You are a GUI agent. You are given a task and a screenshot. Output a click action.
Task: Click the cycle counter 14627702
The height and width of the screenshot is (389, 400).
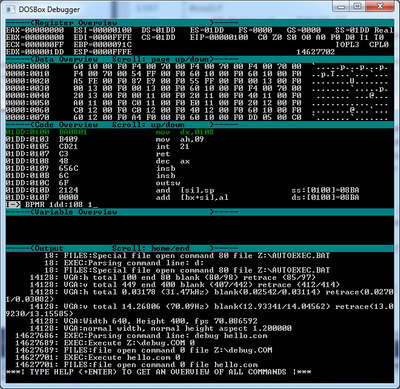[316, 52]
